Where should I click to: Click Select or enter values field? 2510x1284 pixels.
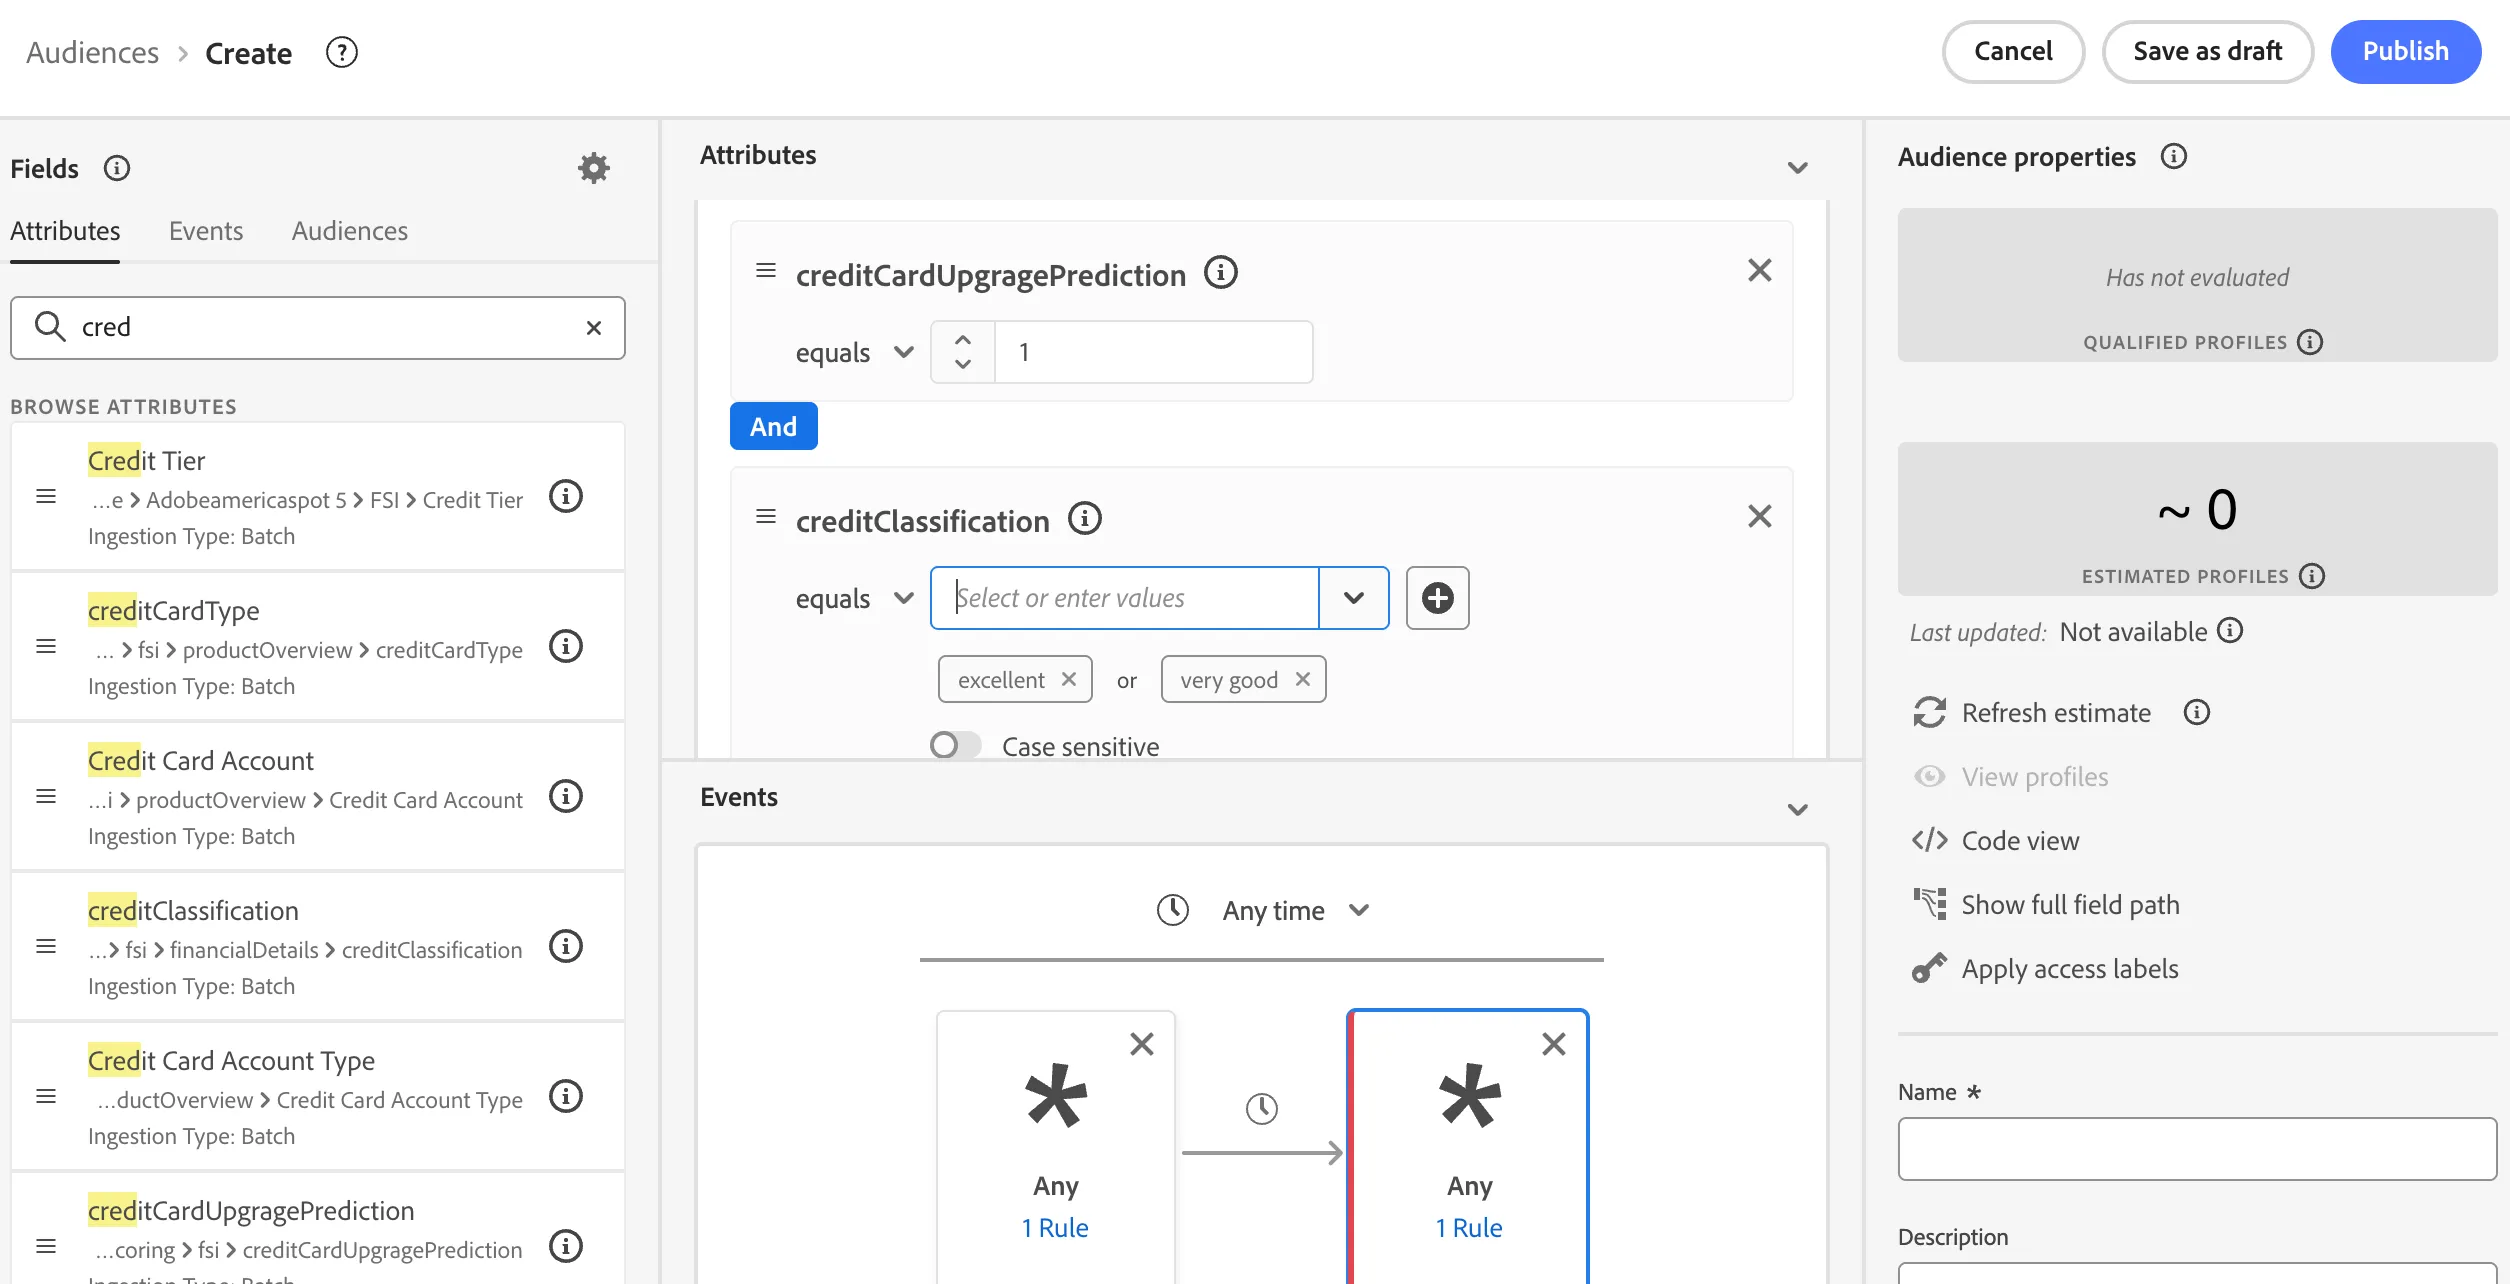1125,598
